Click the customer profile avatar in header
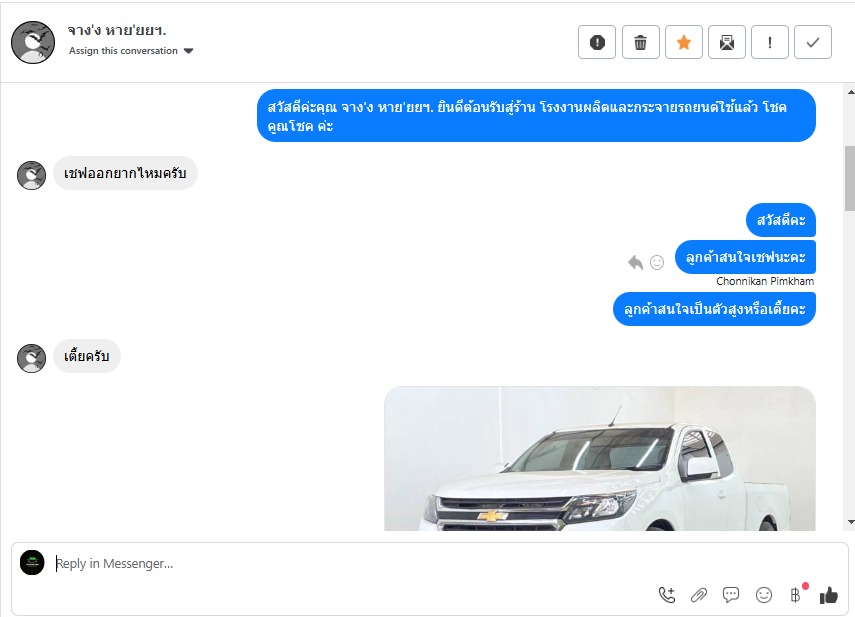 click(x=33, y=43)
